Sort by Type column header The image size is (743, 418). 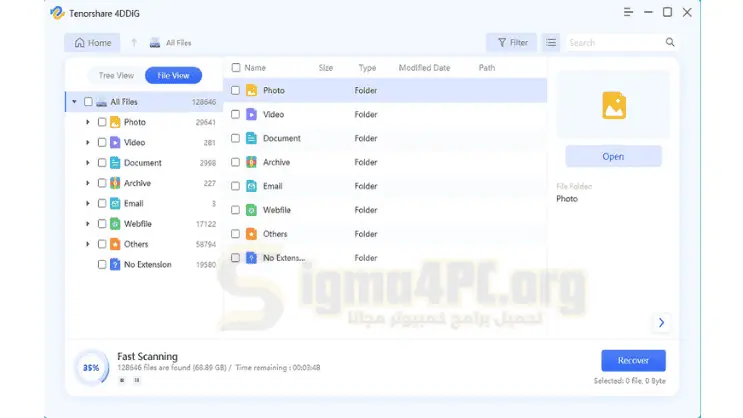tap(367, 68)
